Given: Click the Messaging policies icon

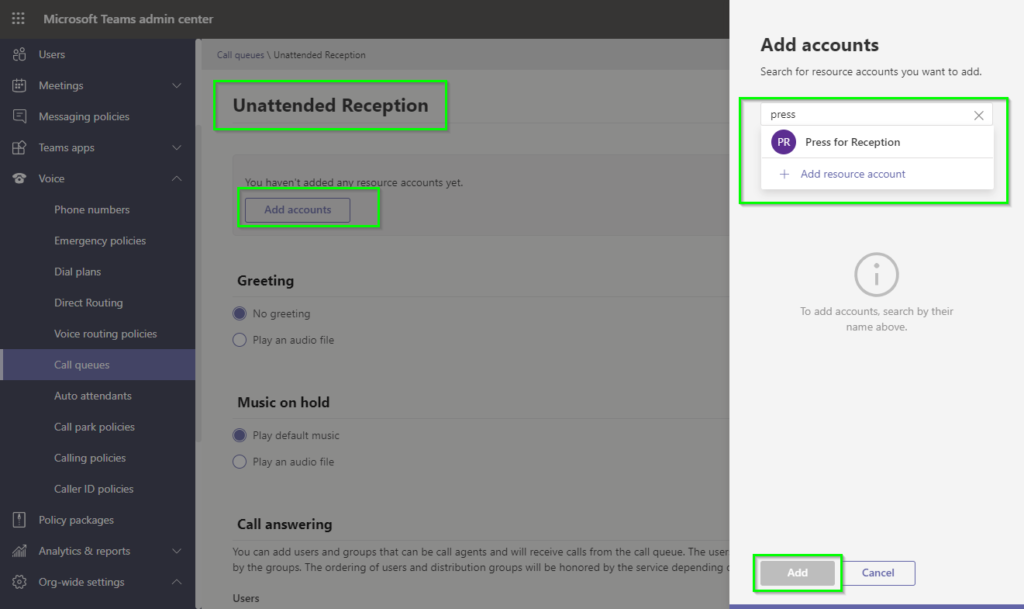Looking at the screenshot, I should (x=19, y=117).
